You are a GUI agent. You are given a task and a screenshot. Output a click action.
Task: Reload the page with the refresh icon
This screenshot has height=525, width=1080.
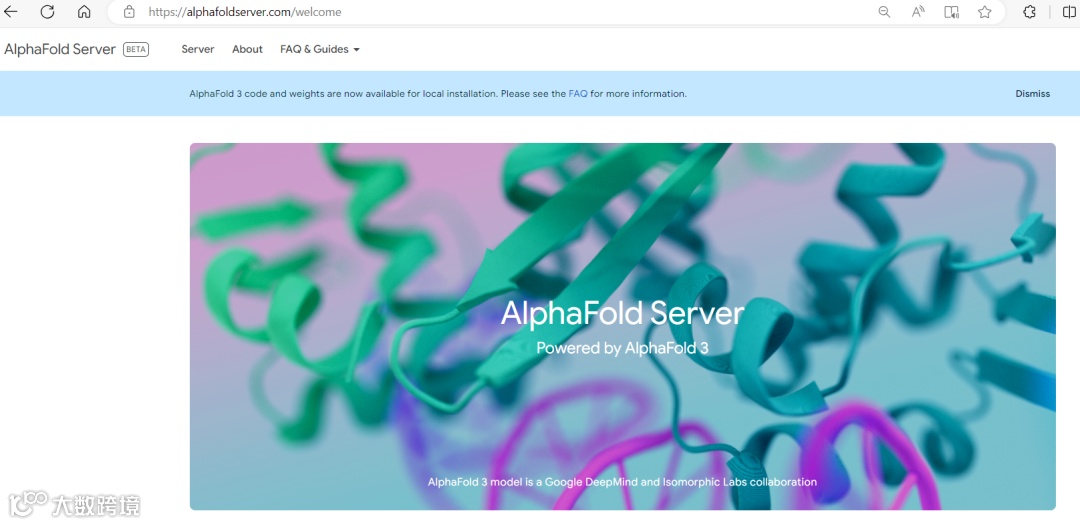click(x=47, y=12)
